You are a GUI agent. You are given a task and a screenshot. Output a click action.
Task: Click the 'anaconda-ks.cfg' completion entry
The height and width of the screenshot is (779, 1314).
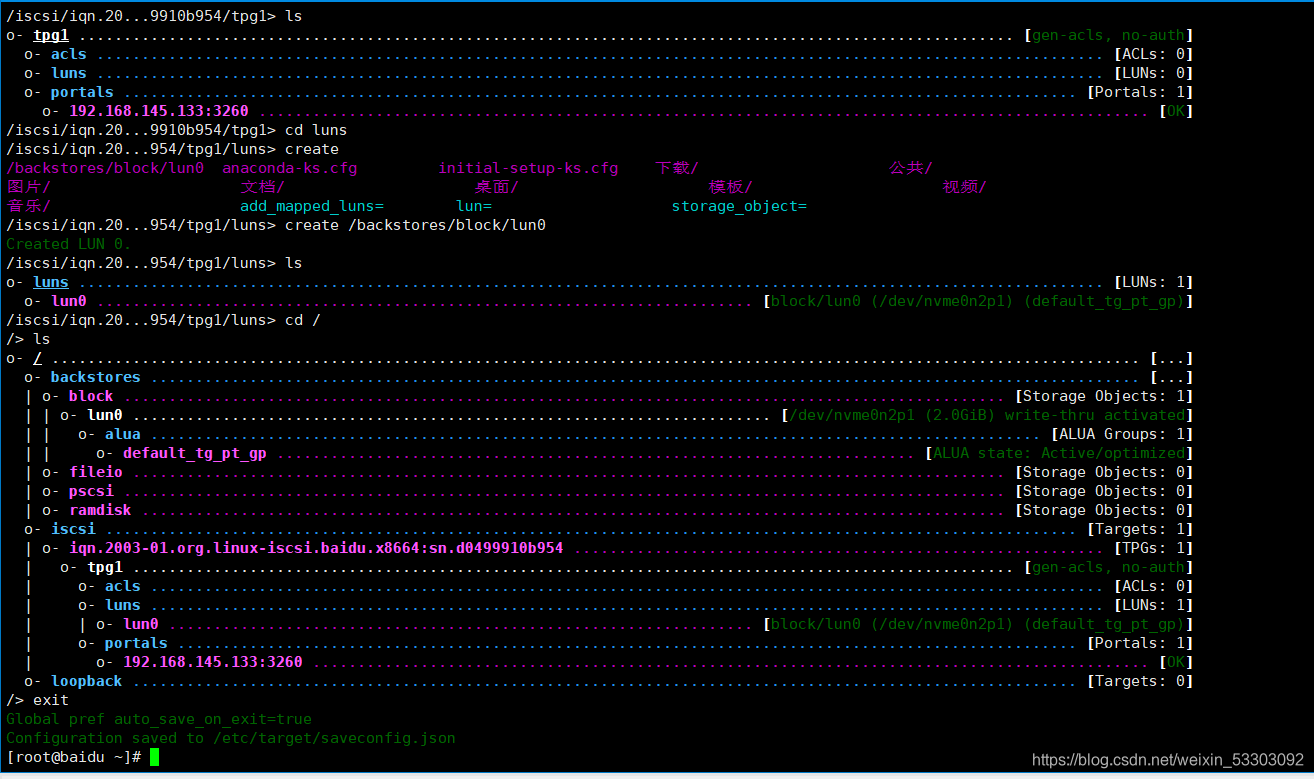tap(289, 168)
